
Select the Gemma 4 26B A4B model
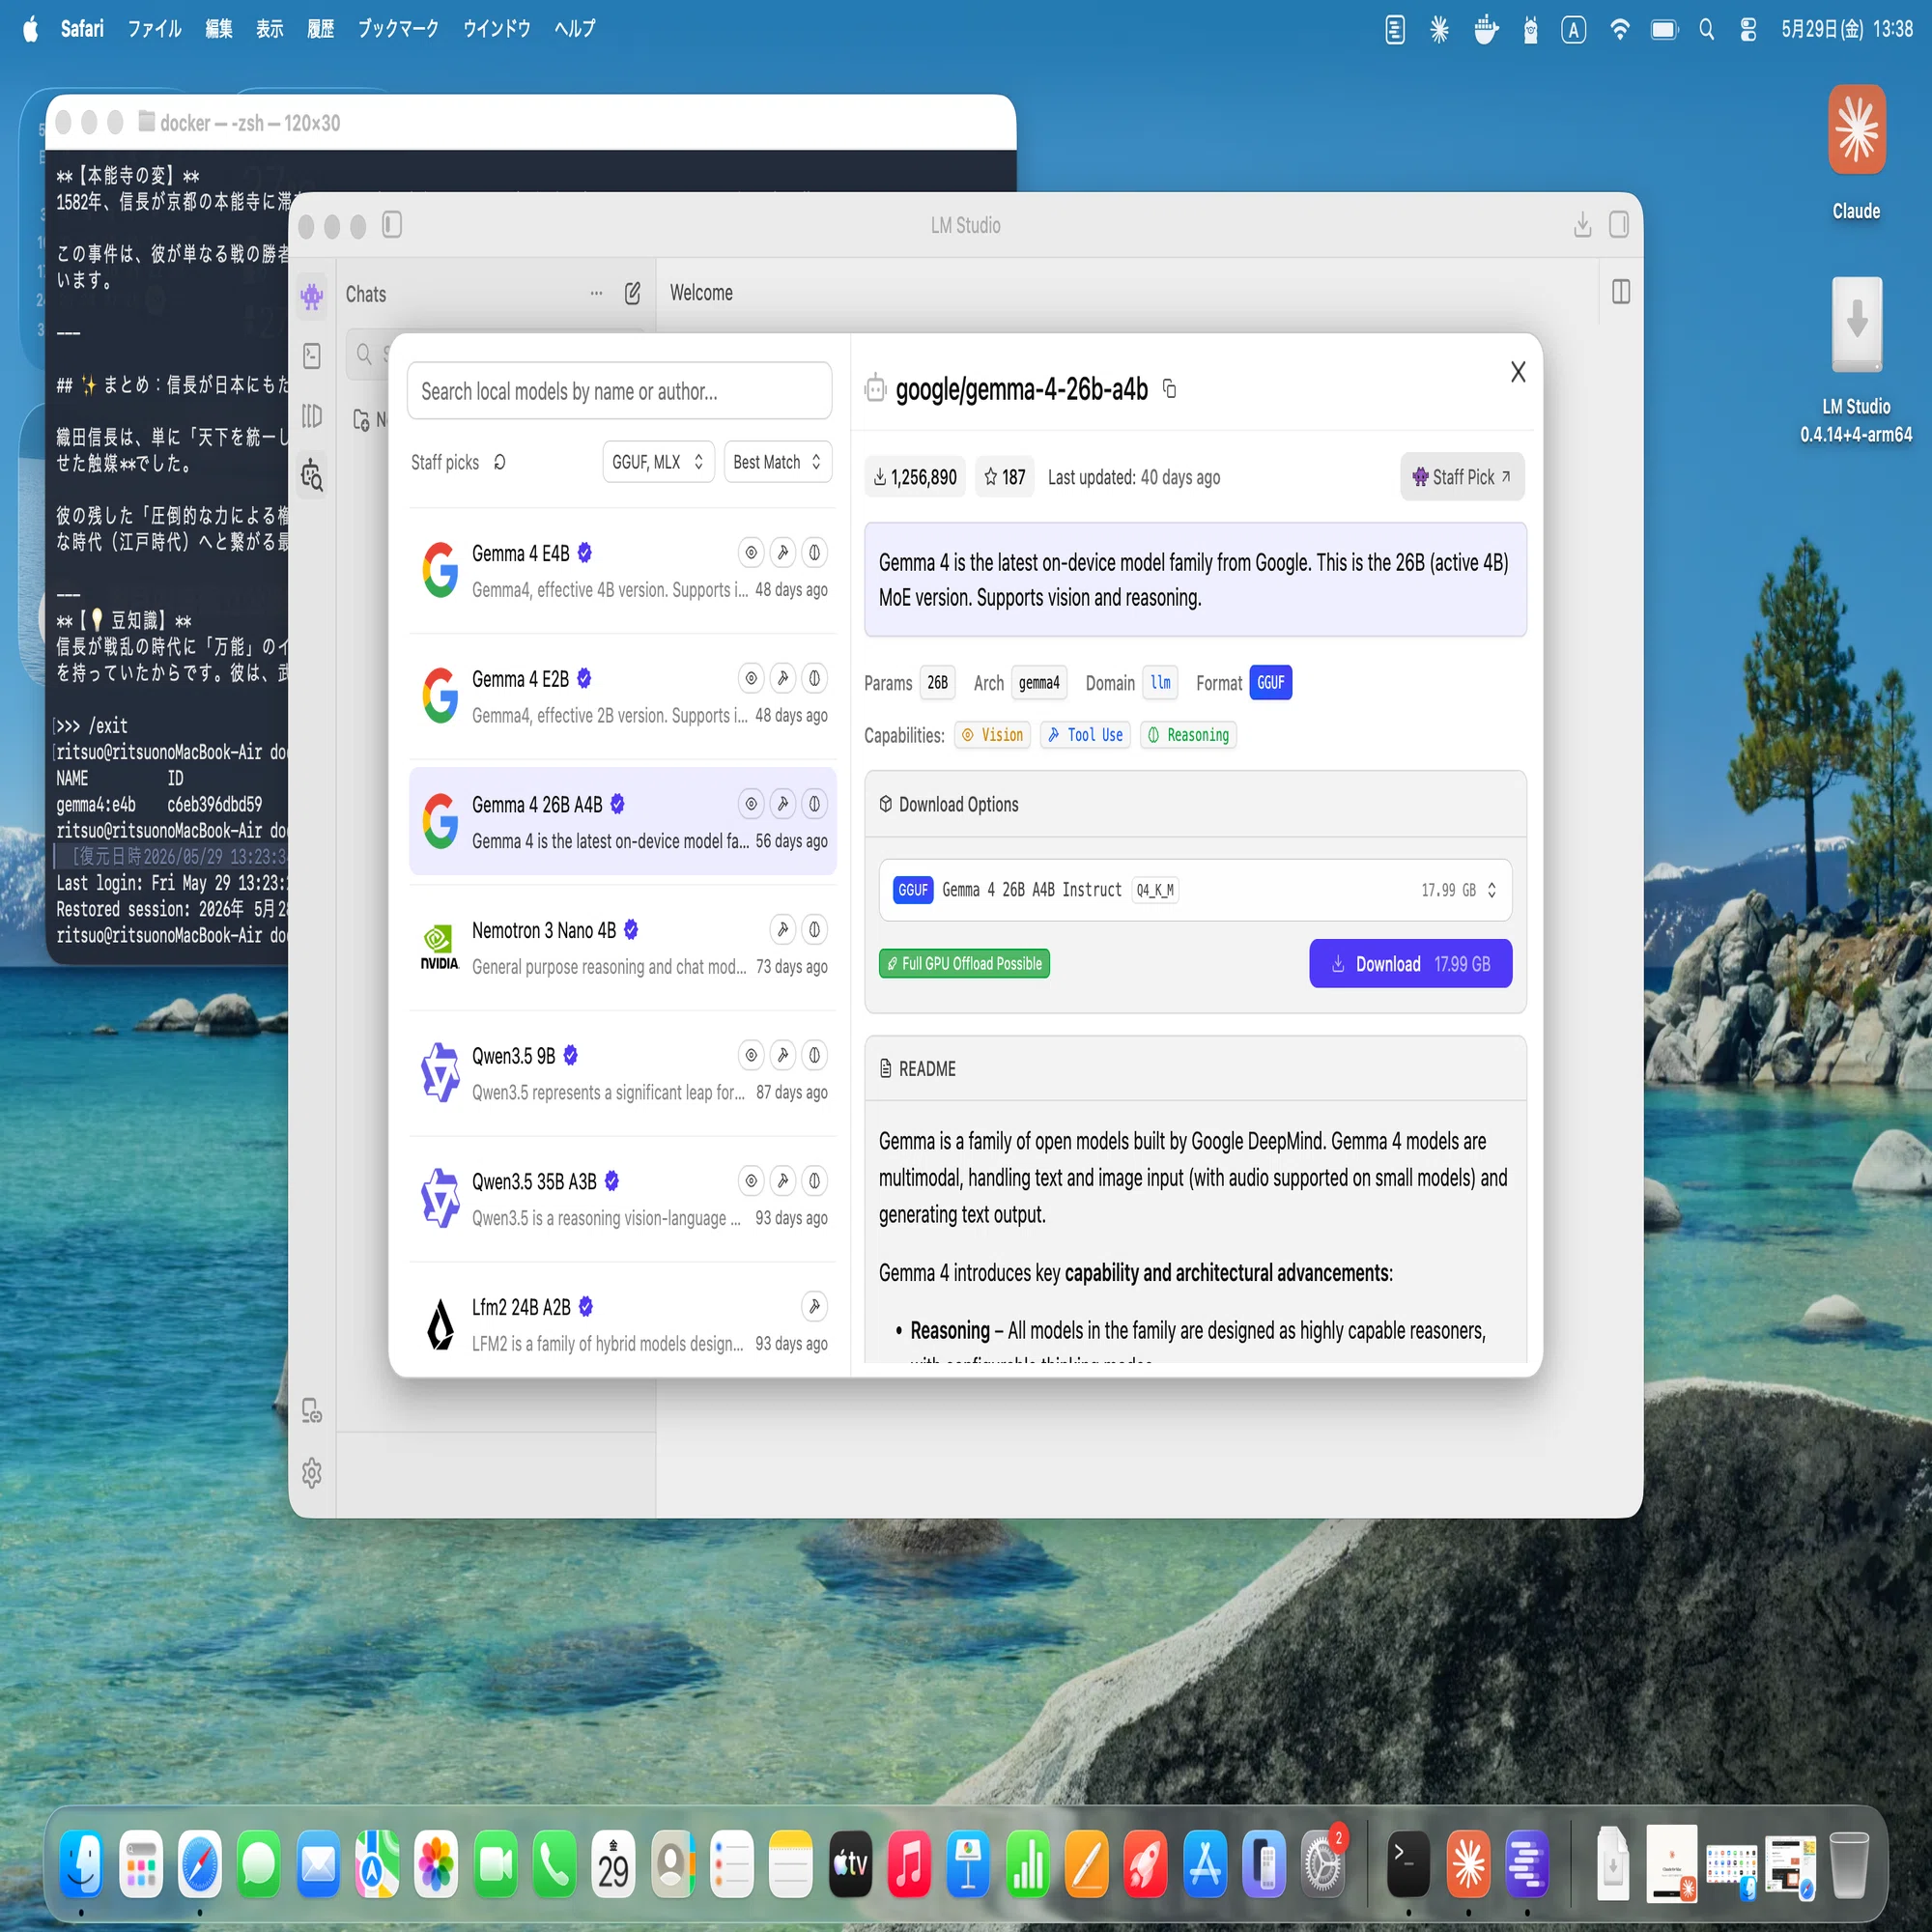point(622,822)
